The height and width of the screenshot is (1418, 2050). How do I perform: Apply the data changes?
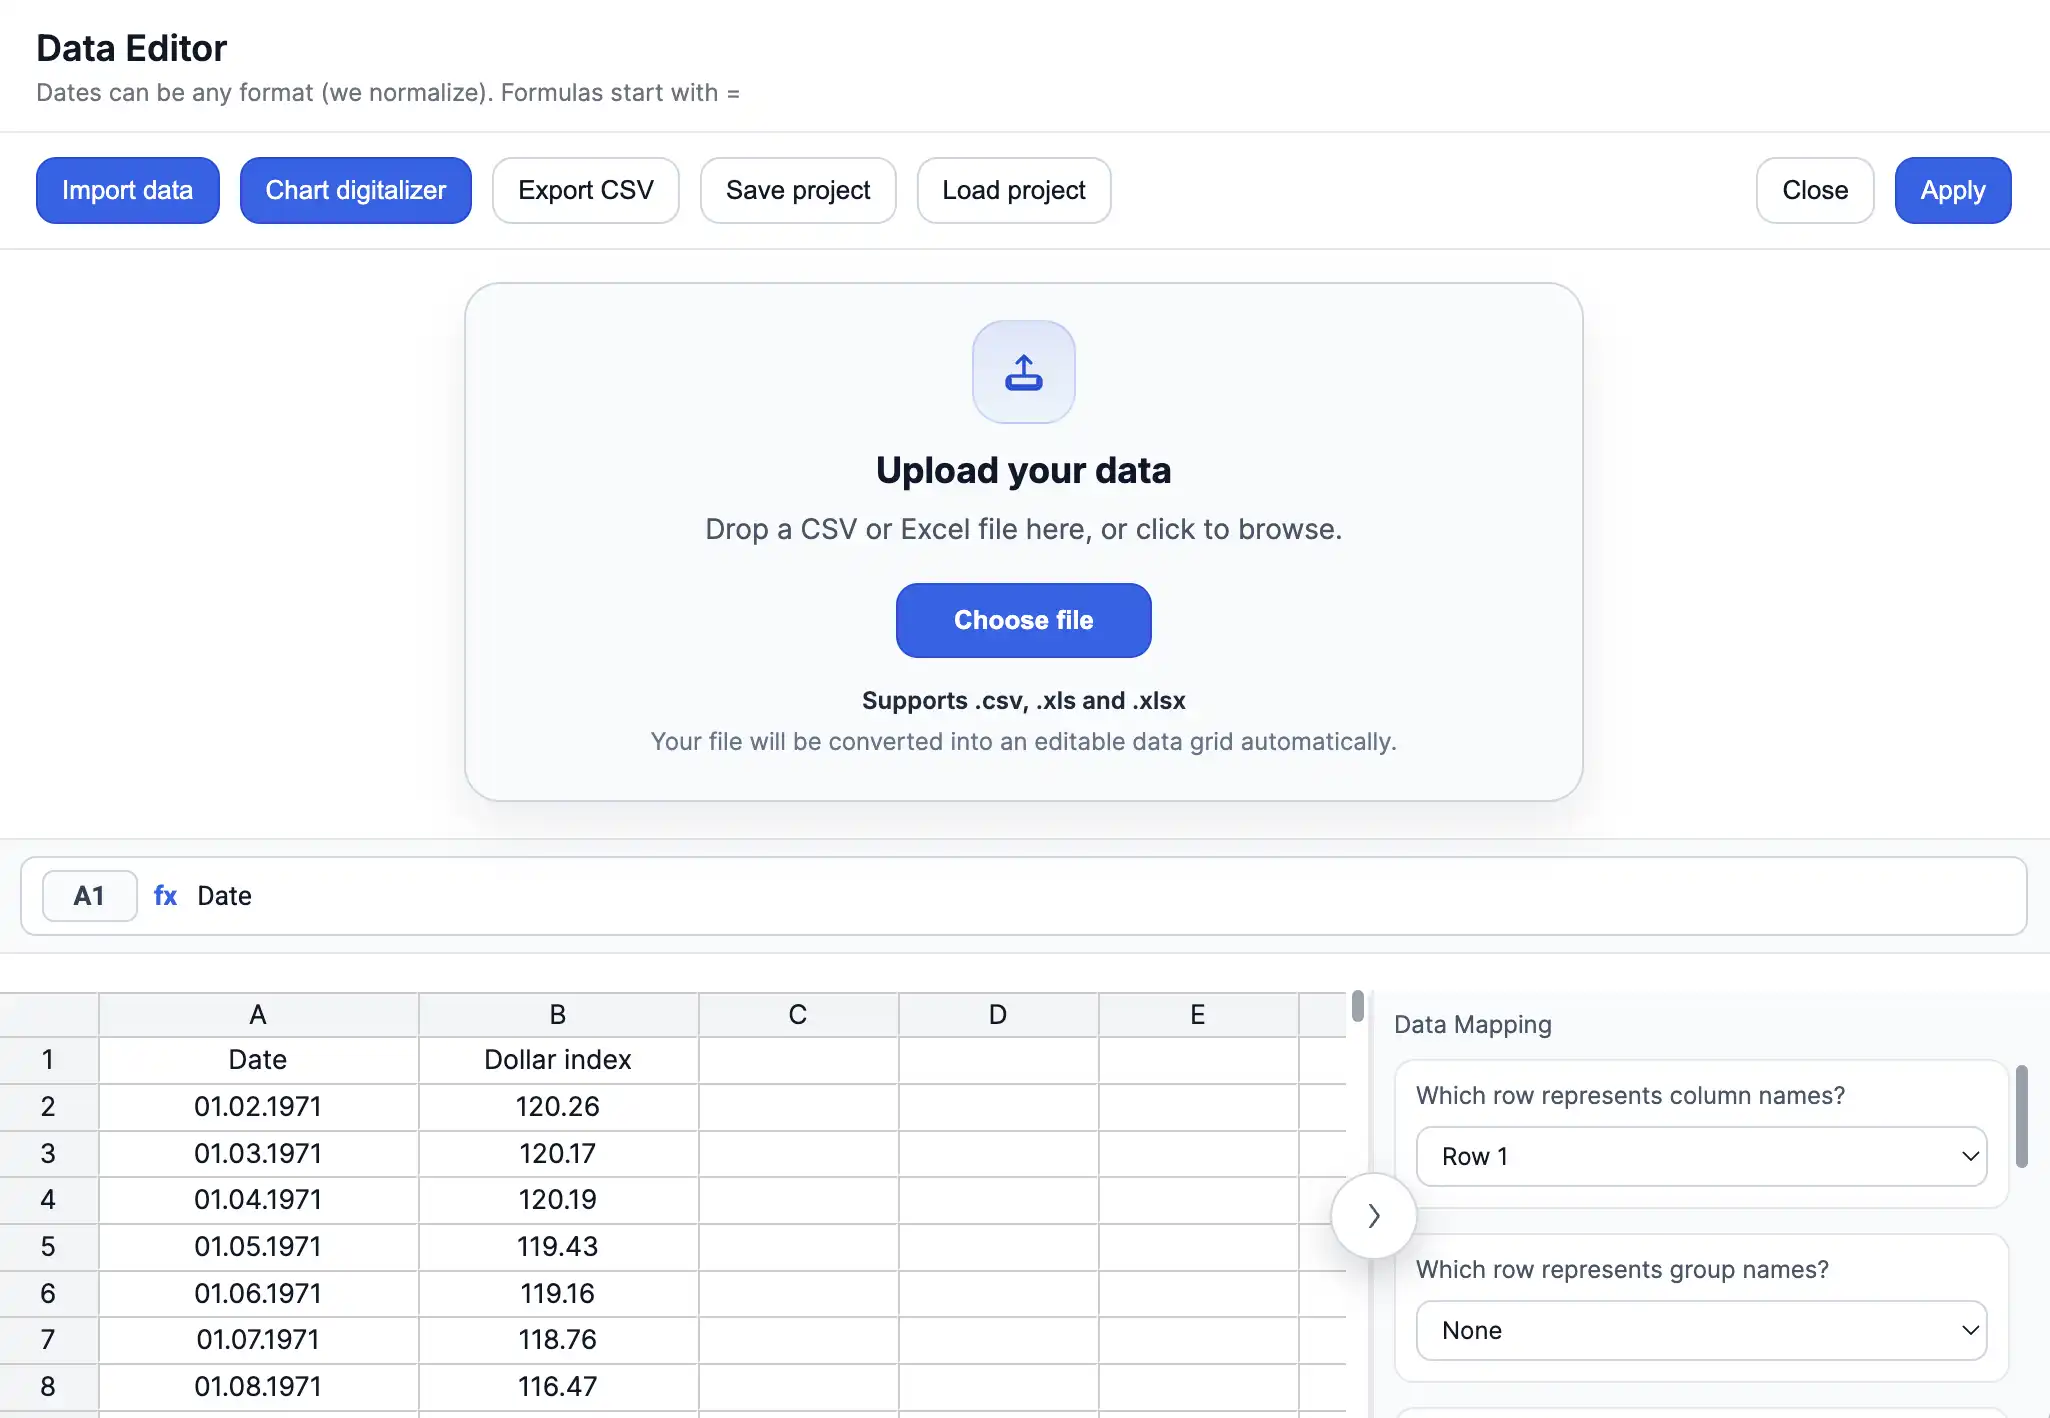tap(1951, 190)
